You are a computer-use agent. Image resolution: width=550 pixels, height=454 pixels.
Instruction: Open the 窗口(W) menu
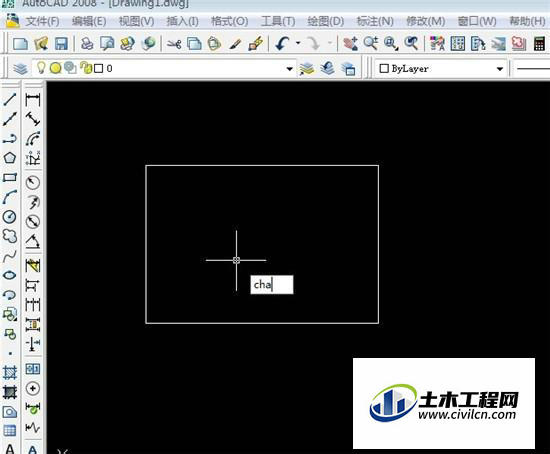[x=477, y=21]
